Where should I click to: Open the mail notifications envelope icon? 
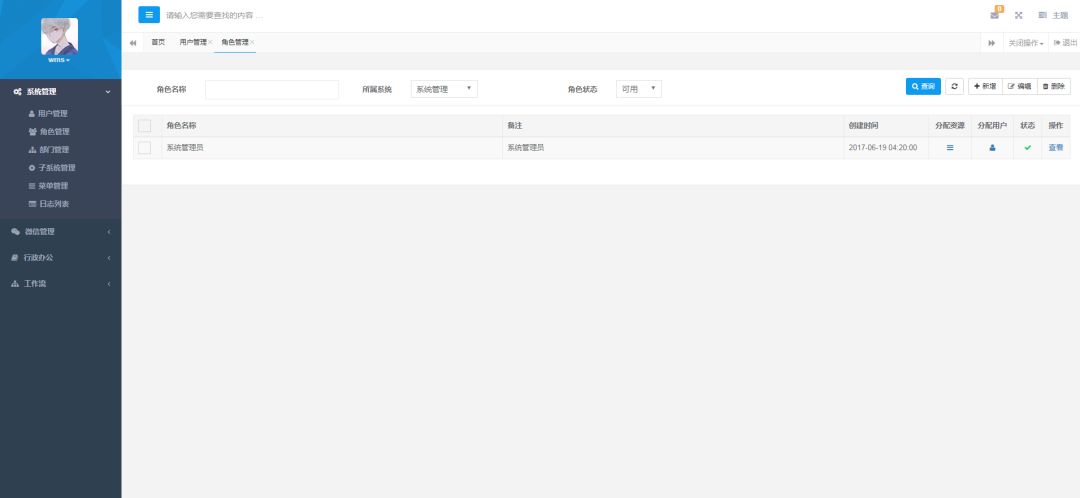pos(995,15)
